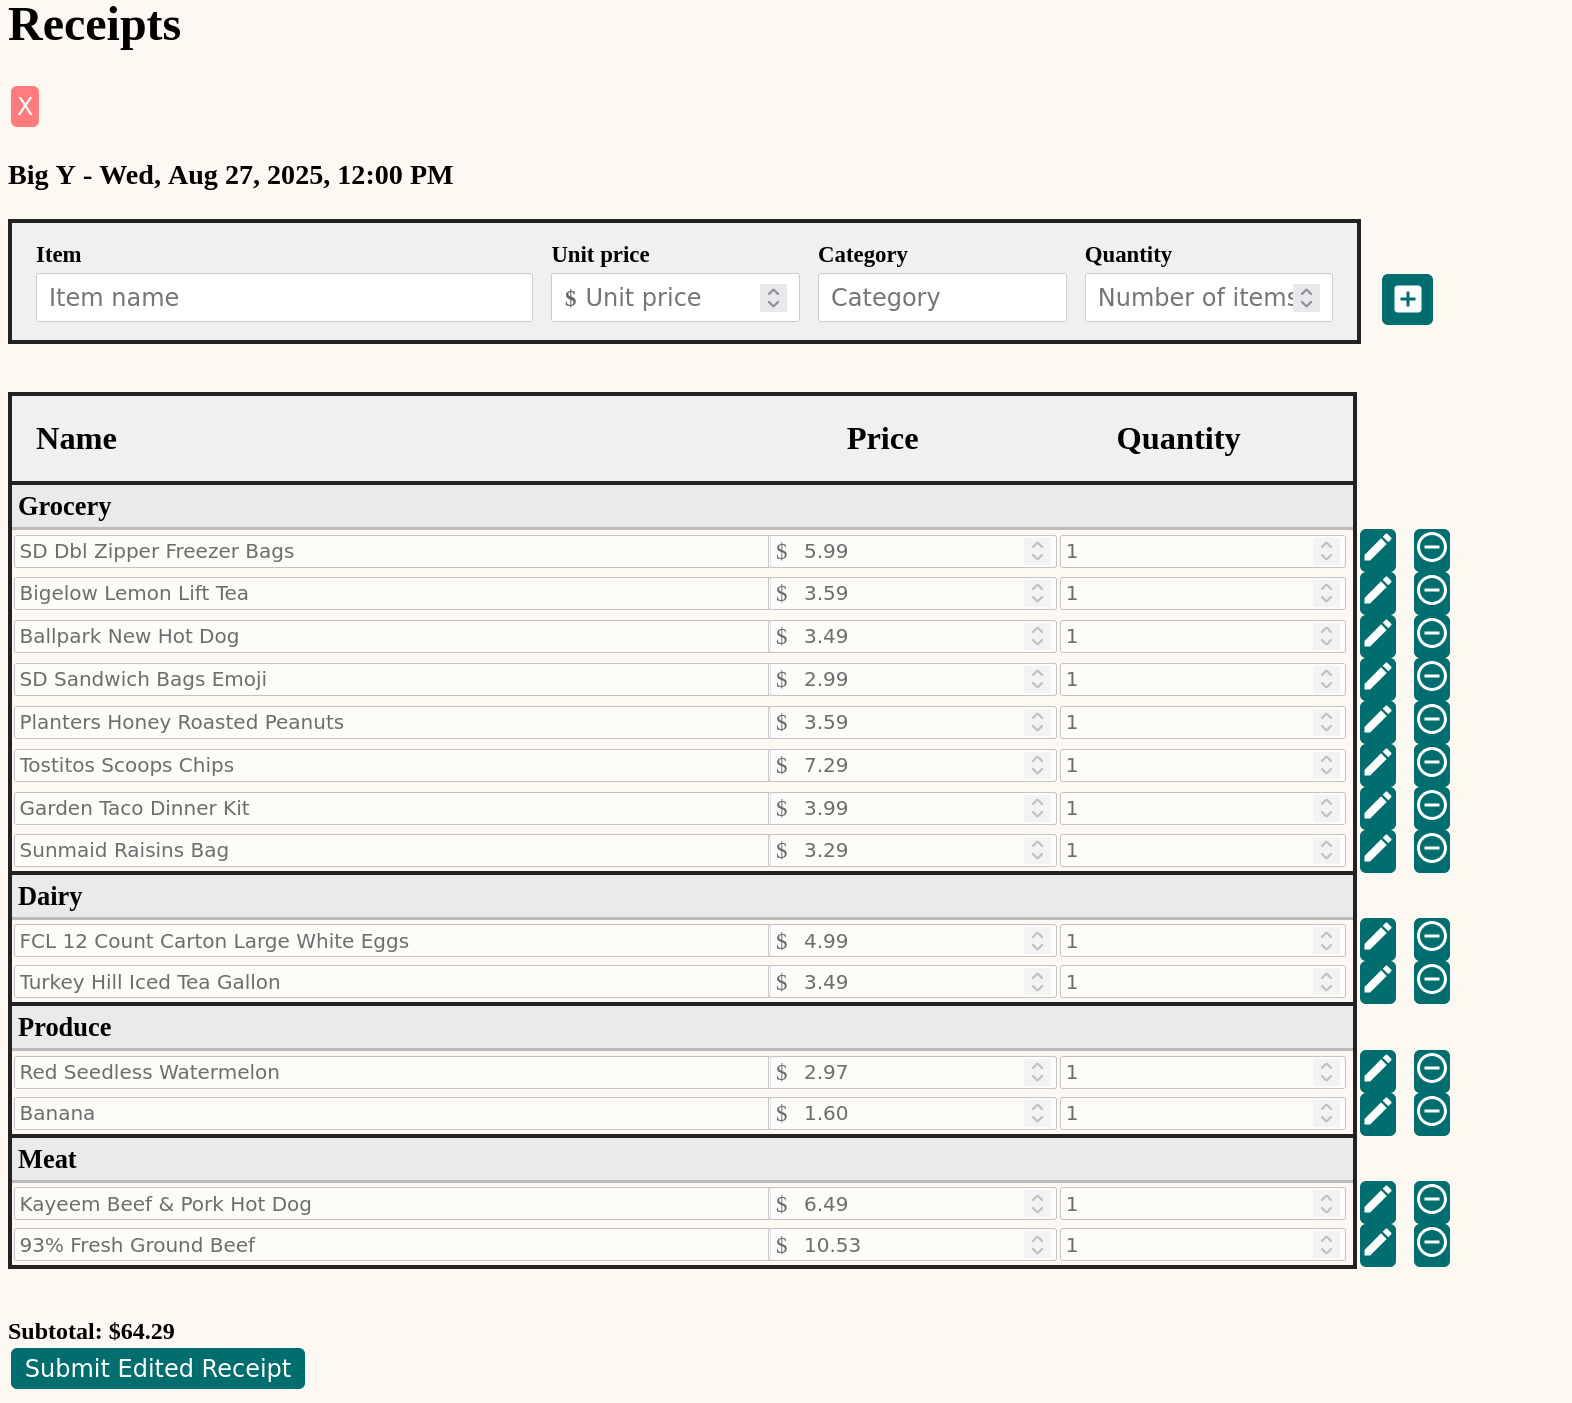Screen dimensions: 1572x1403
Task: Click the Red Seedless Watermelon name field
Action: click(x=391, y=1072)
